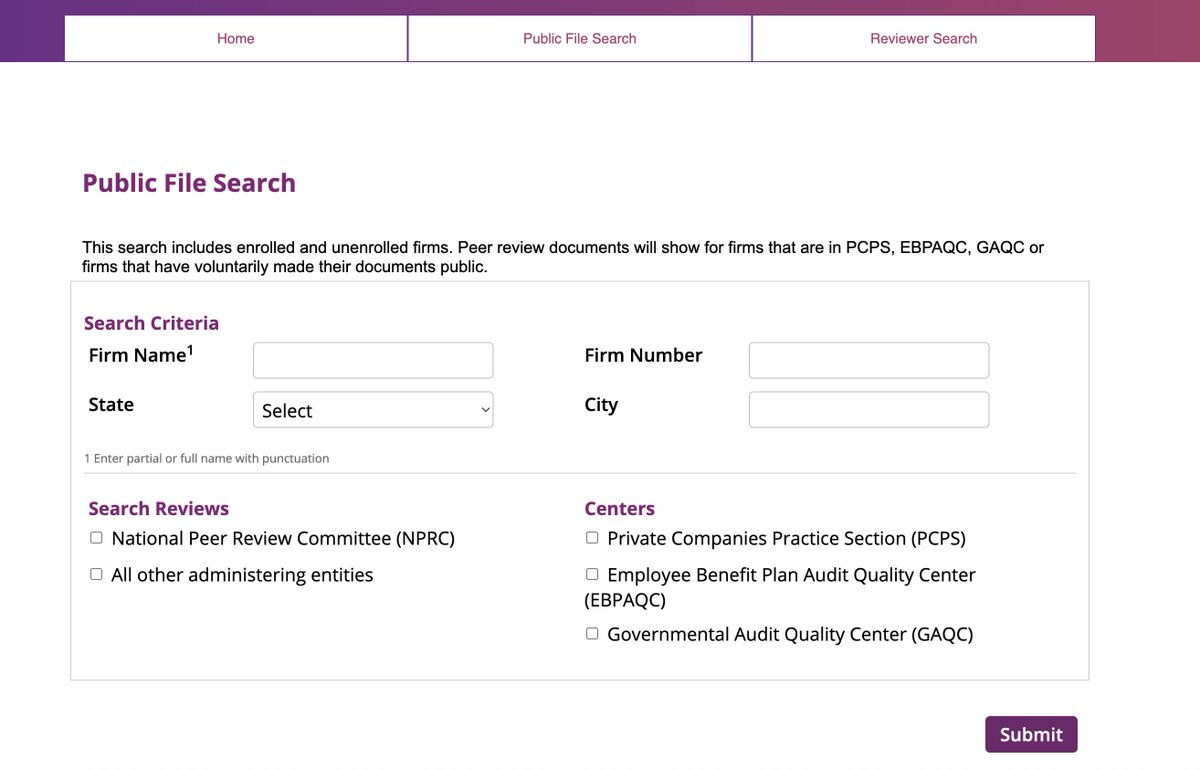Select the Public File Search tab
Screen dimensions: 1200x770
tap(579, 38)
